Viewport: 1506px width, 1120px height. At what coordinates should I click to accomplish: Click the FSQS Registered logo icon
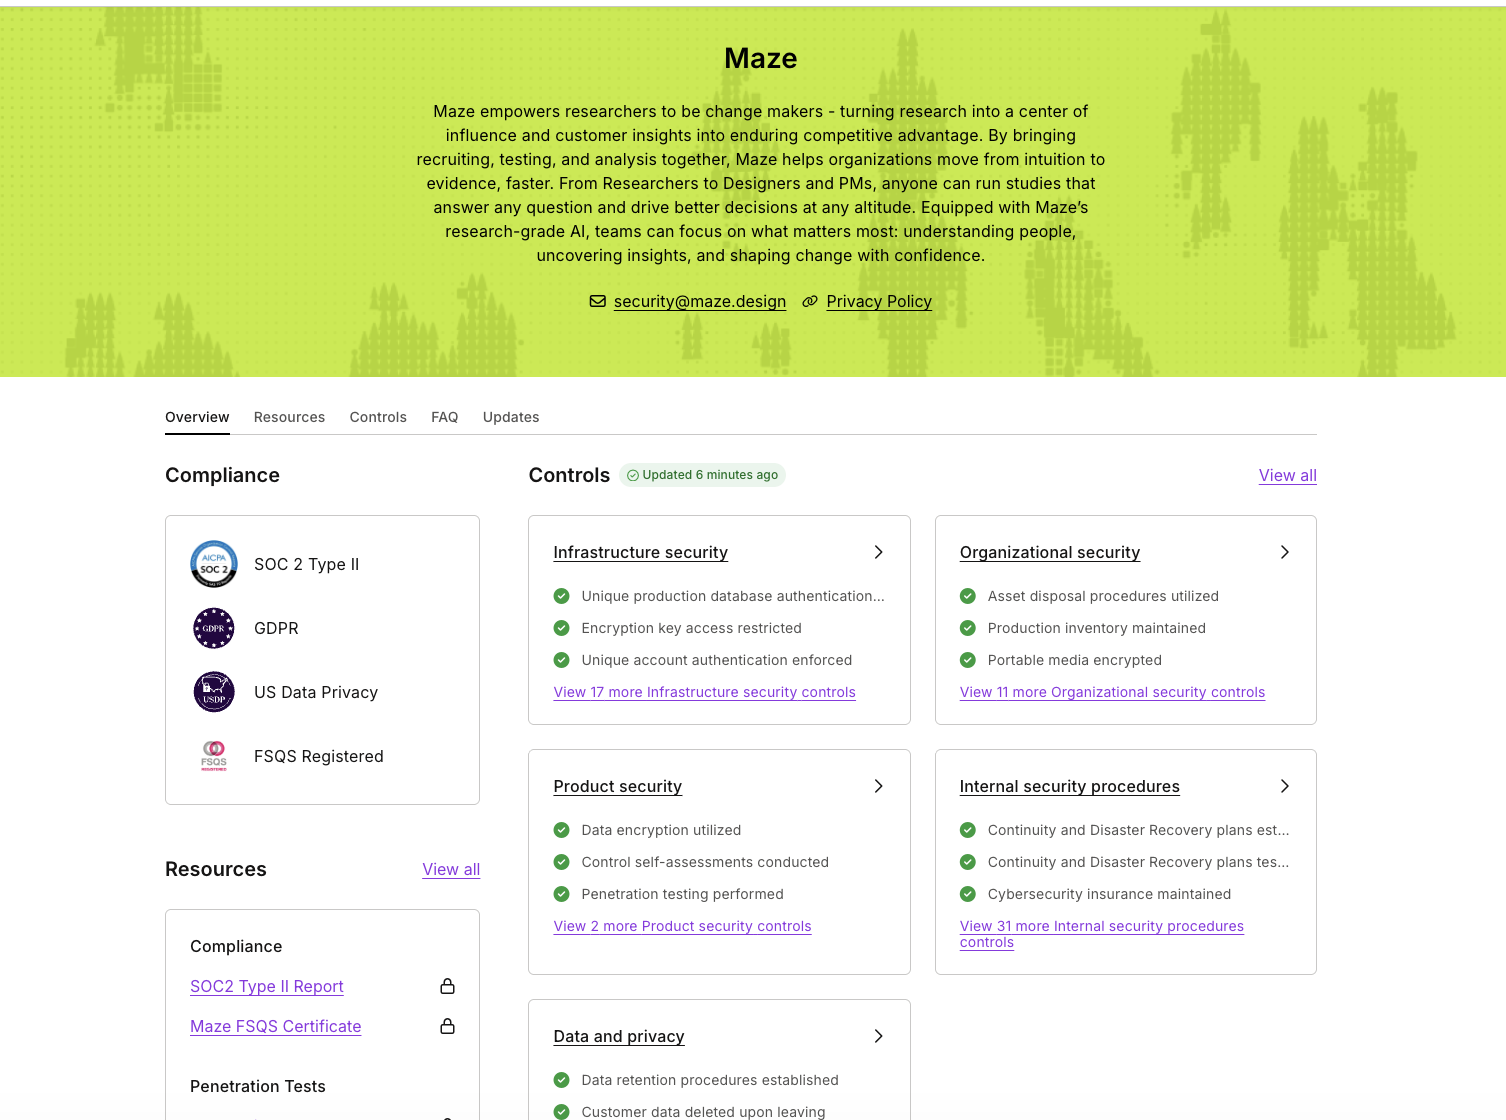214,756
